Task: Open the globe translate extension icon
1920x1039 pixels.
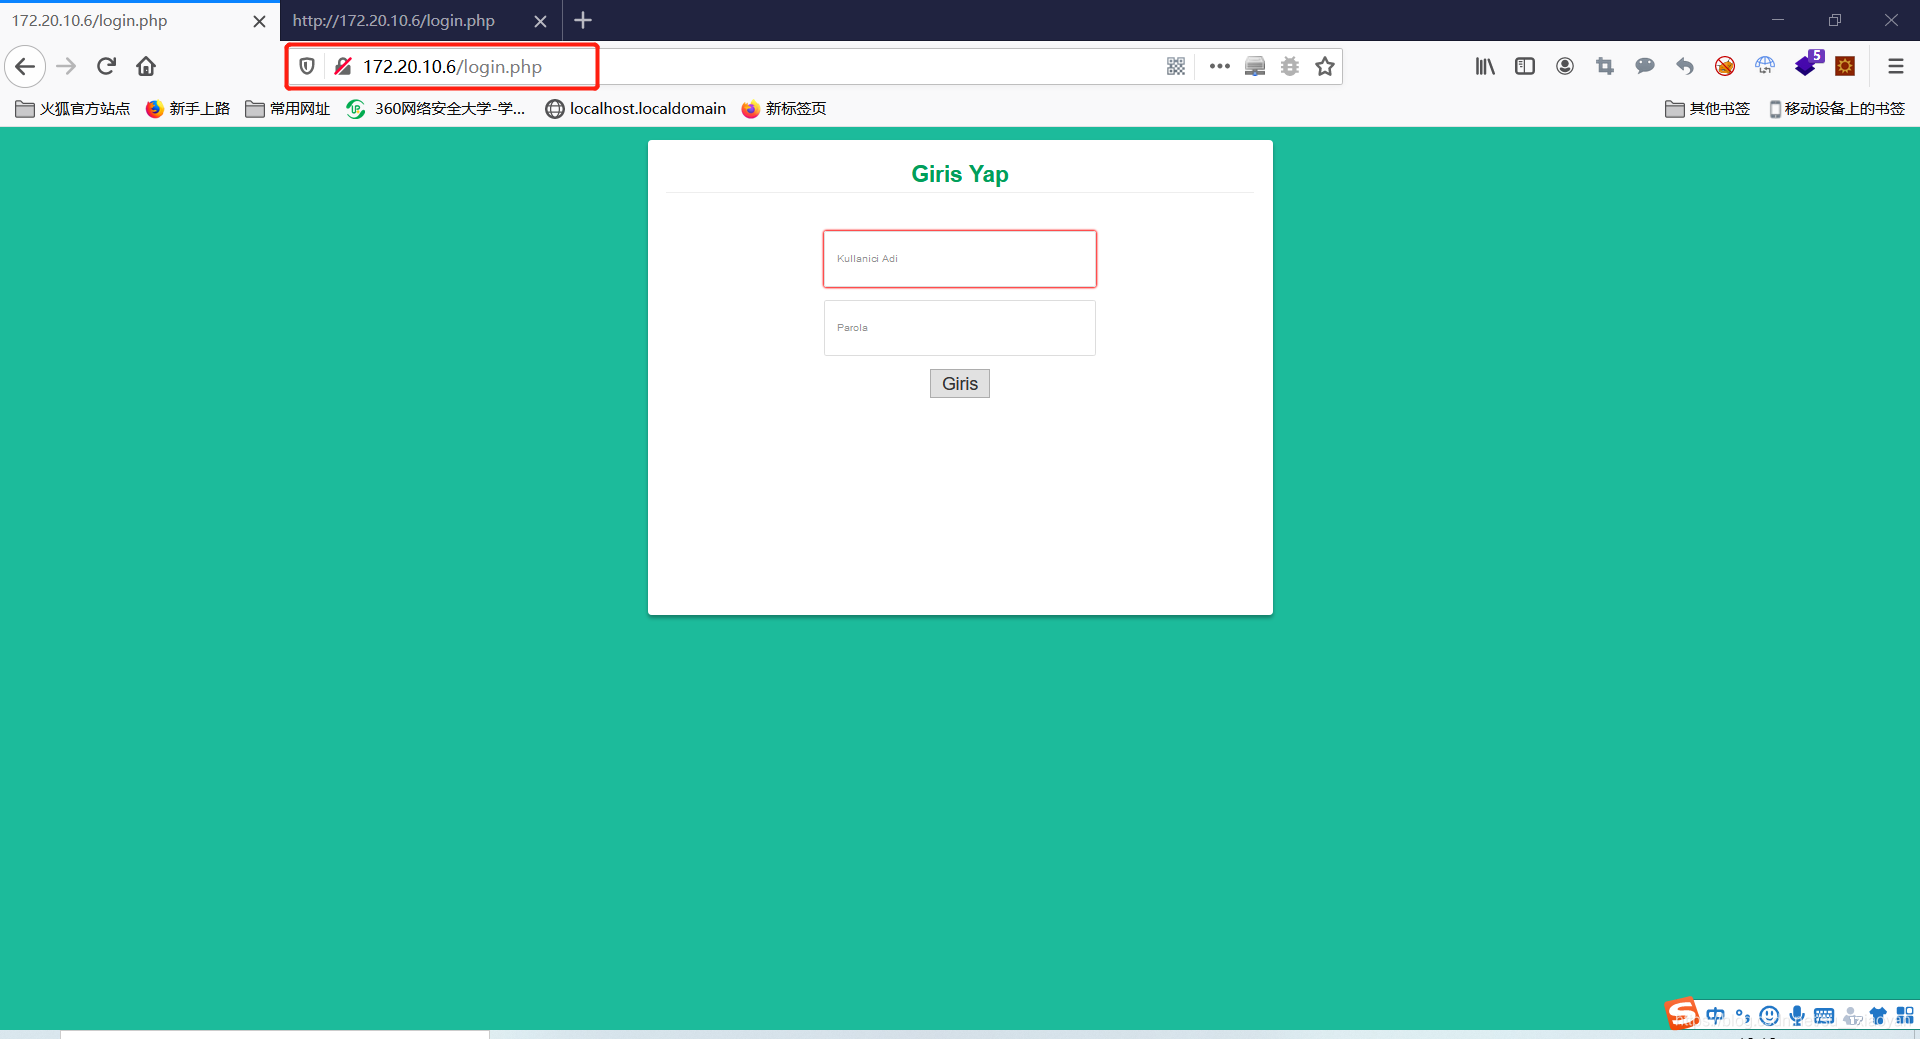Action: pos(1765,66)
